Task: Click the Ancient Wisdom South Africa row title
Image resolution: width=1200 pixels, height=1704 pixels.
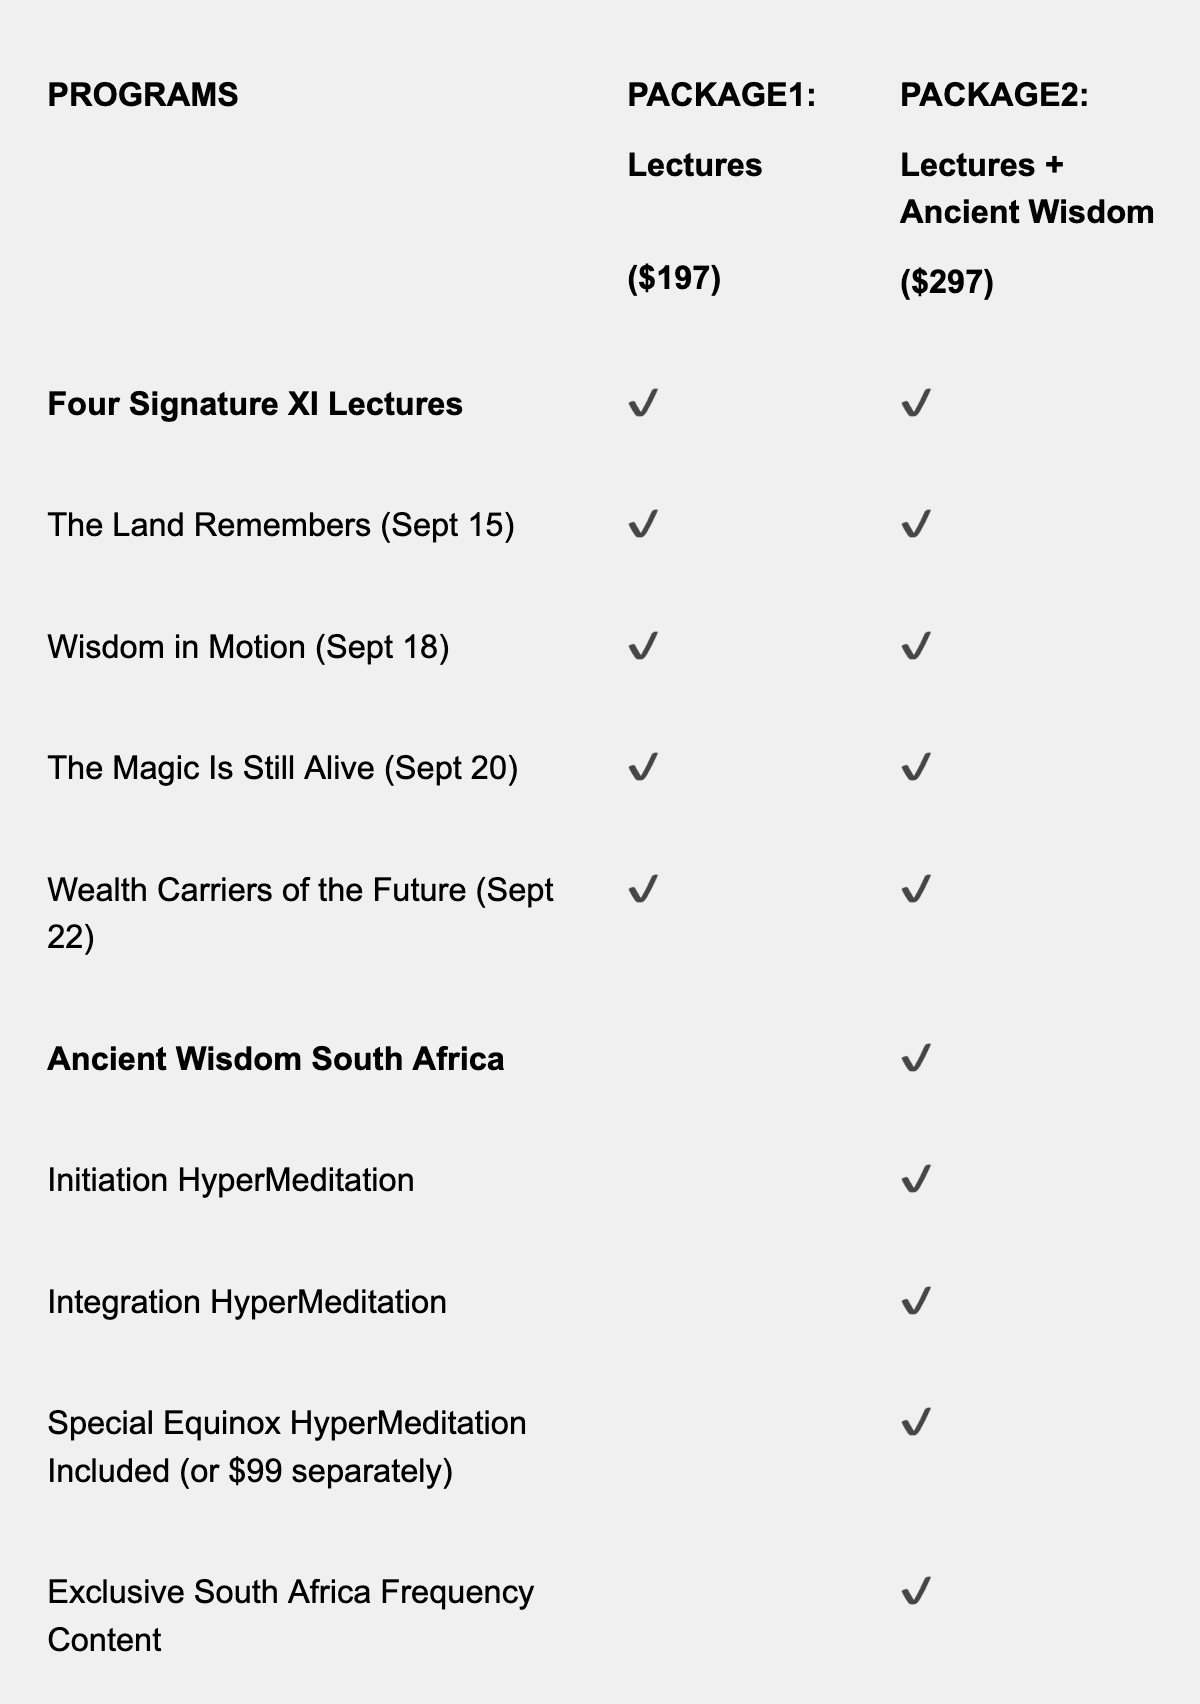Action: [x=276, y=1059]
